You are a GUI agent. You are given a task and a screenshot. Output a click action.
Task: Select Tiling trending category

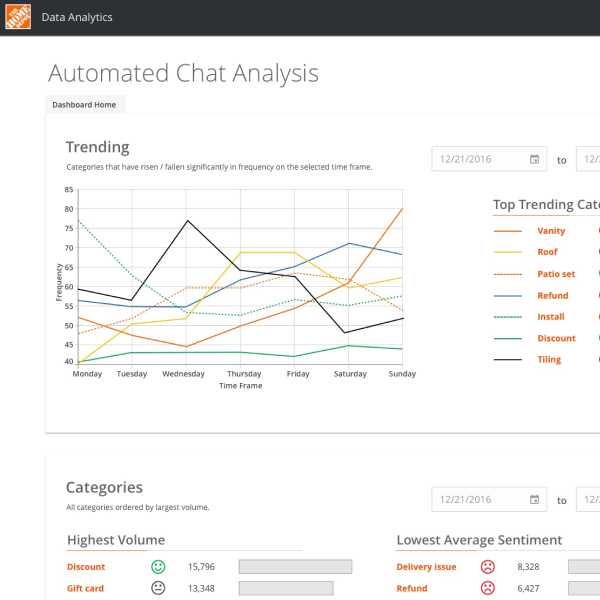point(549,359)
